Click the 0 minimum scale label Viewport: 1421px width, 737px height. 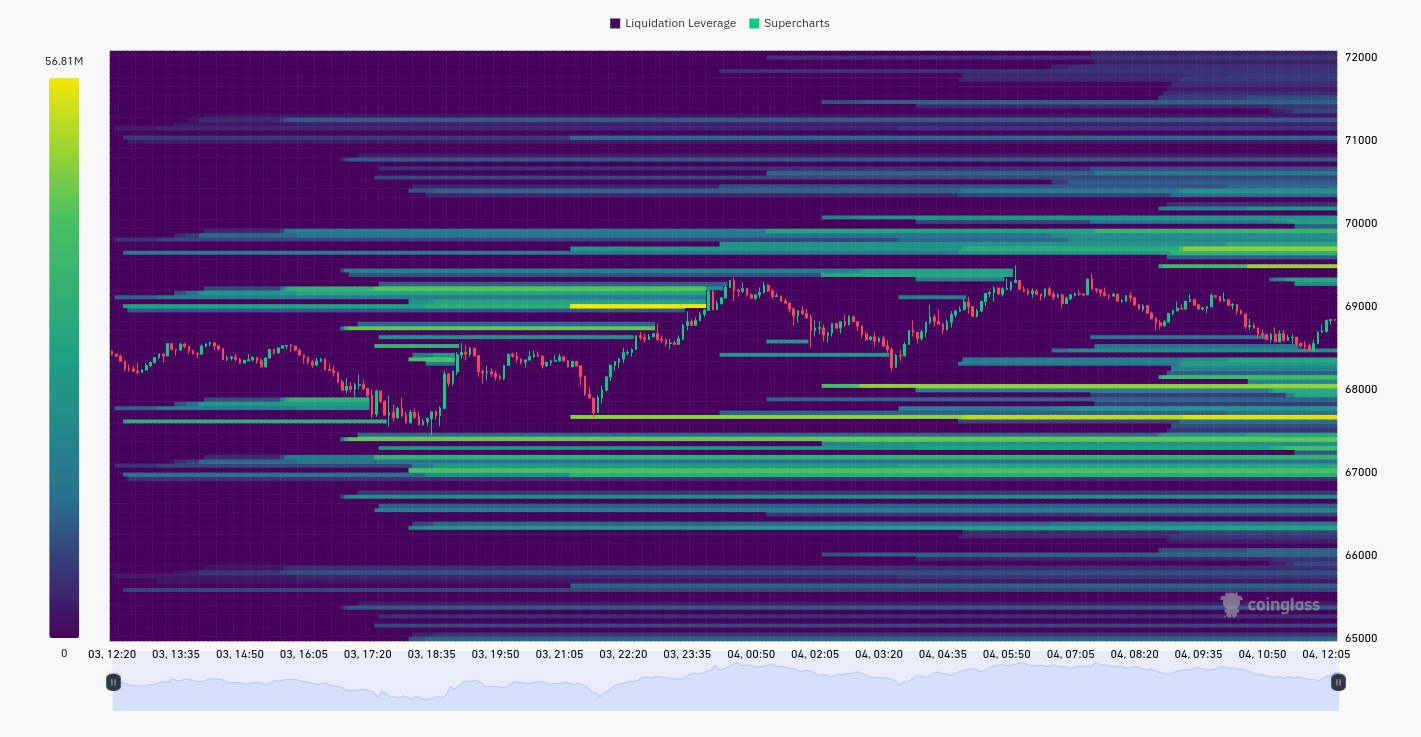[x=64, y=653]
